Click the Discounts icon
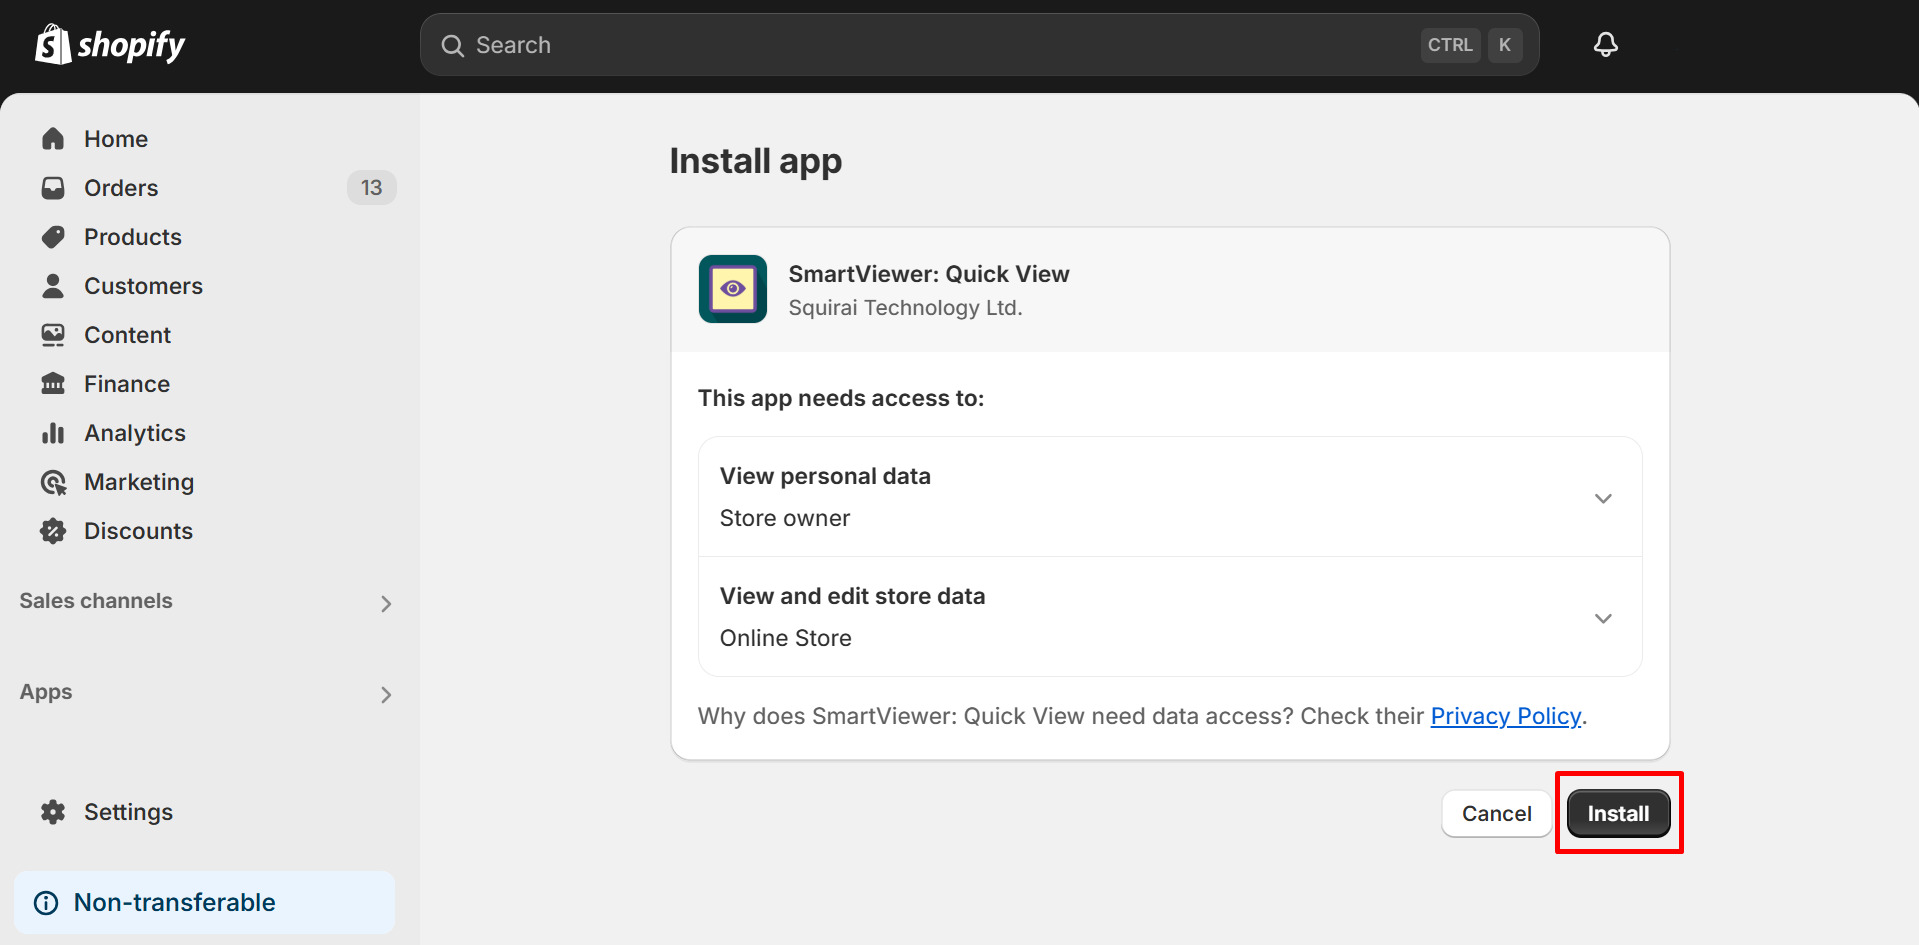This screenshot has width=1919, height=945. [53, 530]
